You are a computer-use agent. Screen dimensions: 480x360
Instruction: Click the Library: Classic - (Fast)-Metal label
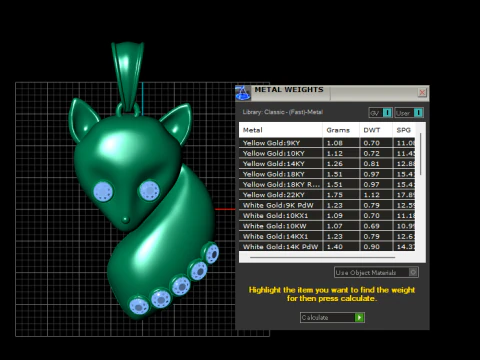tap(283, 112)
